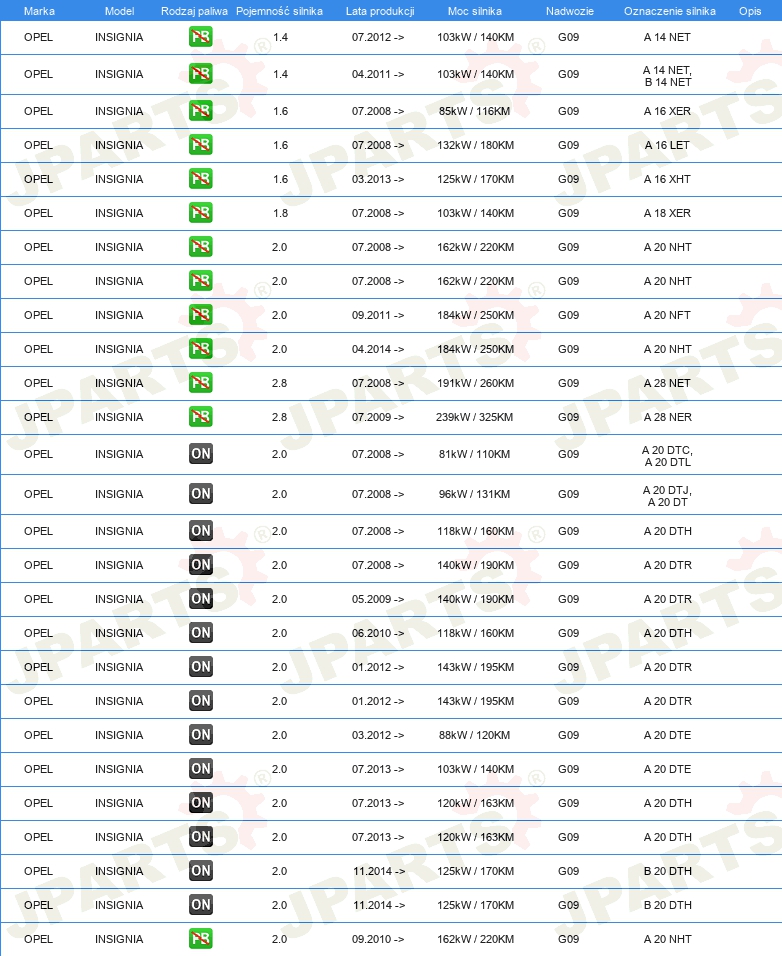Click the production date '06.2010 ->'

coord(378,633)
